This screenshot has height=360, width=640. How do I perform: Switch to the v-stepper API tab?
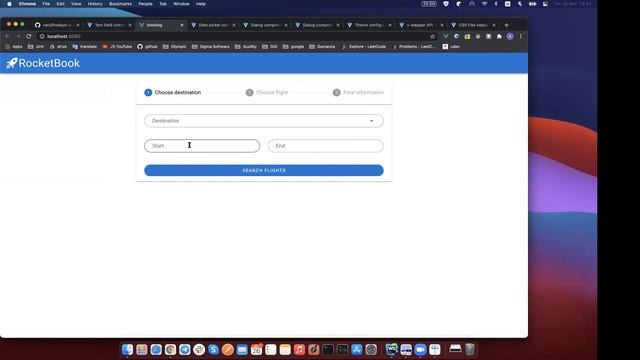click(420, 25)
